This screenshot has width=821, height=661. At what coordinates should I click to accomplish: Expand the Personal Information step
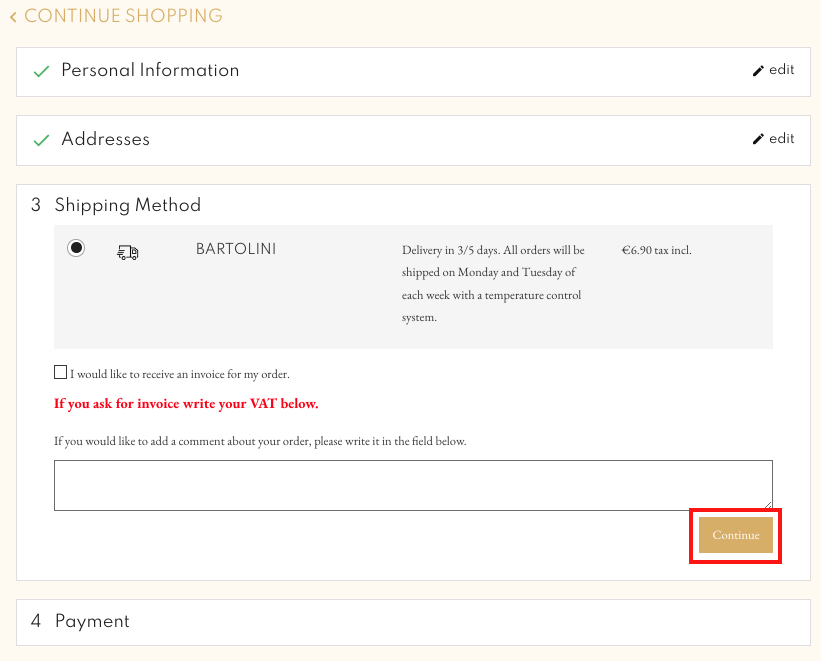(150, 71)
